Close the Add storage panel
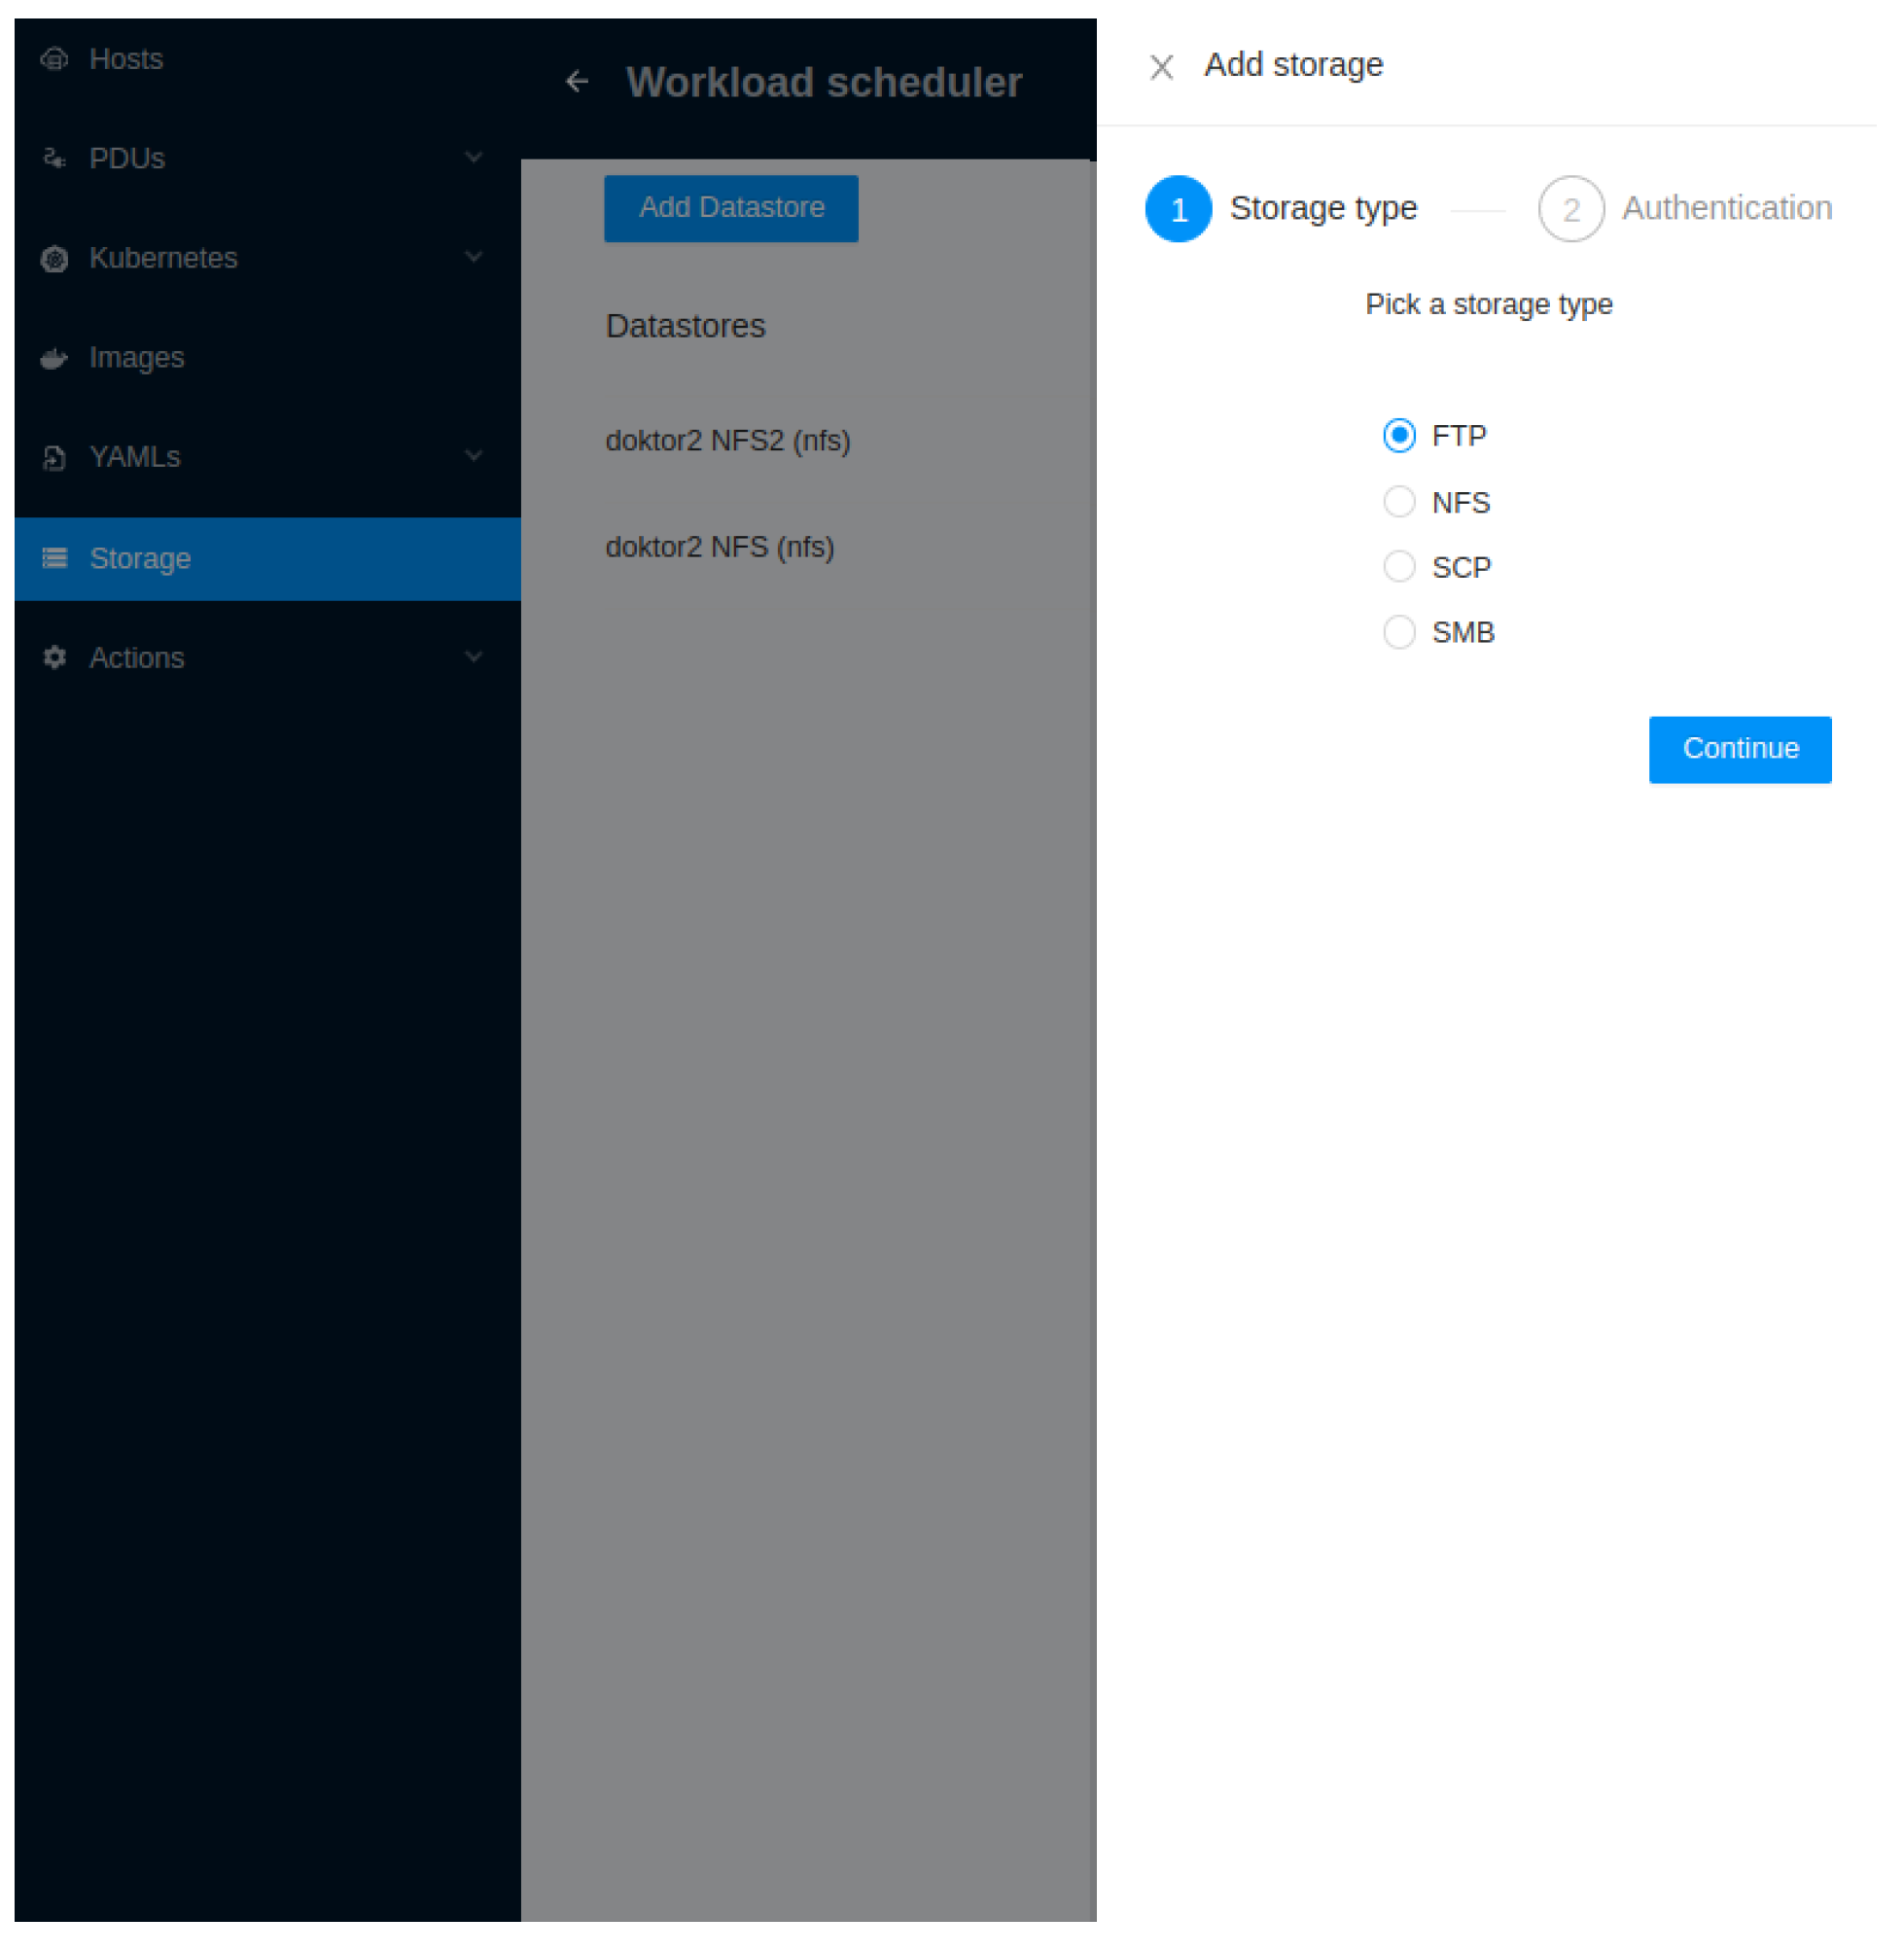Viewport: 1904px width, 1952px height. tap(1161, 64)
